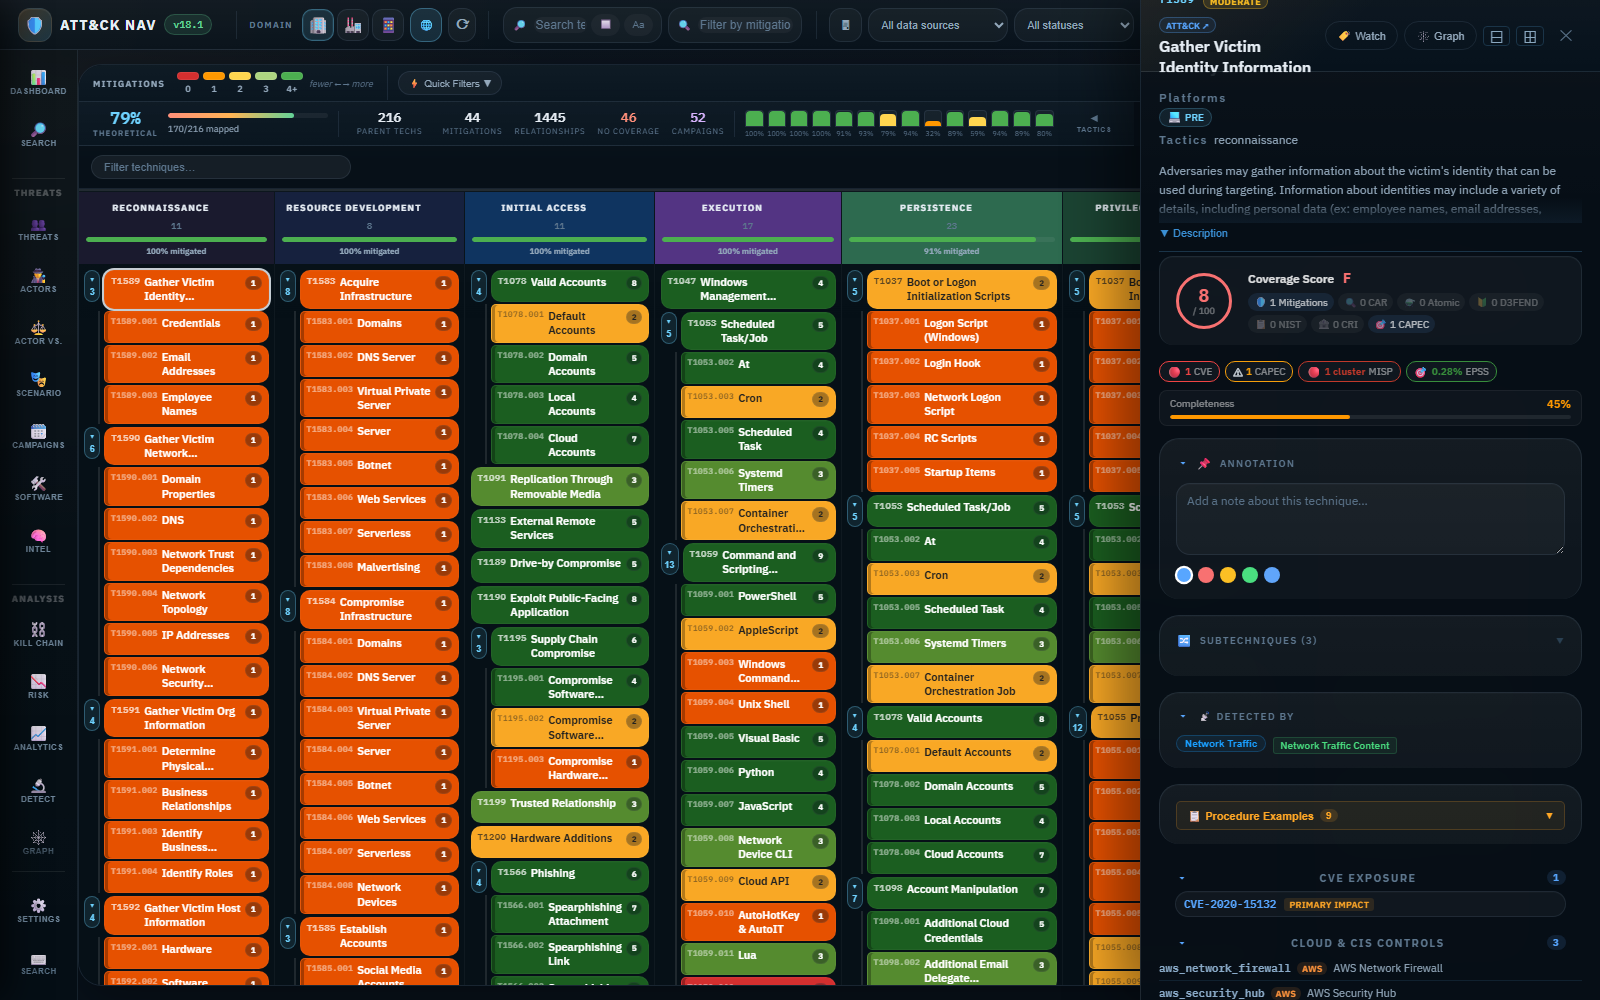Viewport: 1600px width, 1000px height.
Task: Enable the globe domain toggle
Action: (x=425, y=25)
